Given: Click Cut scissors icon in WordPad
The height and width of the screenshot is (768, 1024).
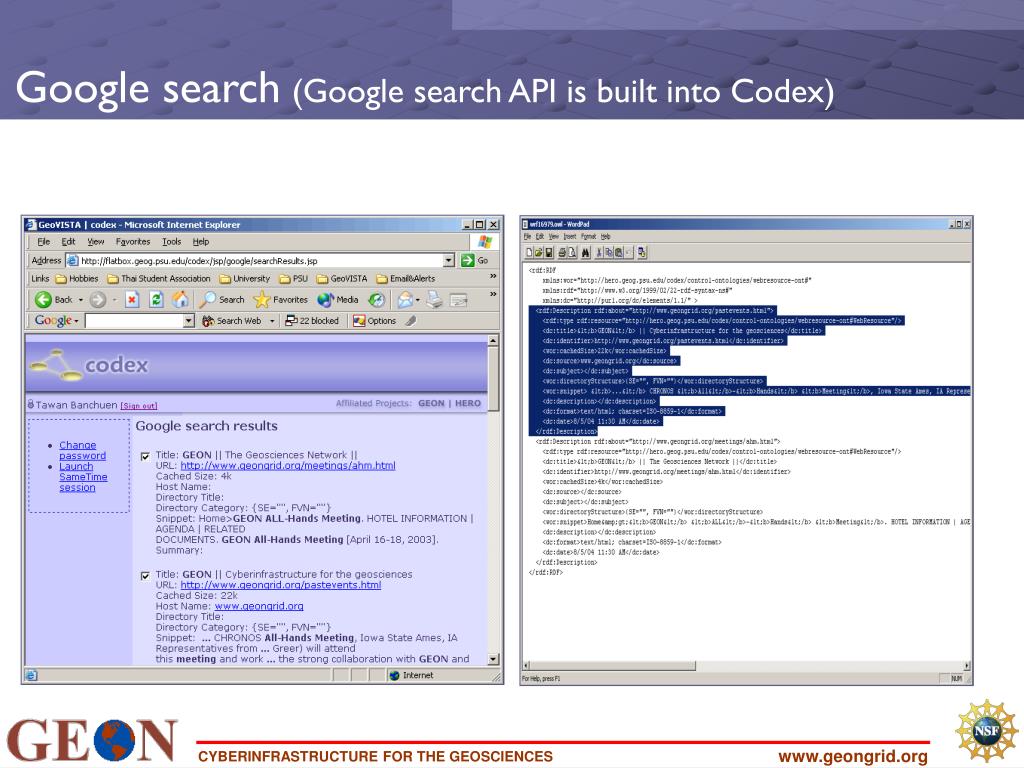Looking at the screenshot, I should pos(599,252).
